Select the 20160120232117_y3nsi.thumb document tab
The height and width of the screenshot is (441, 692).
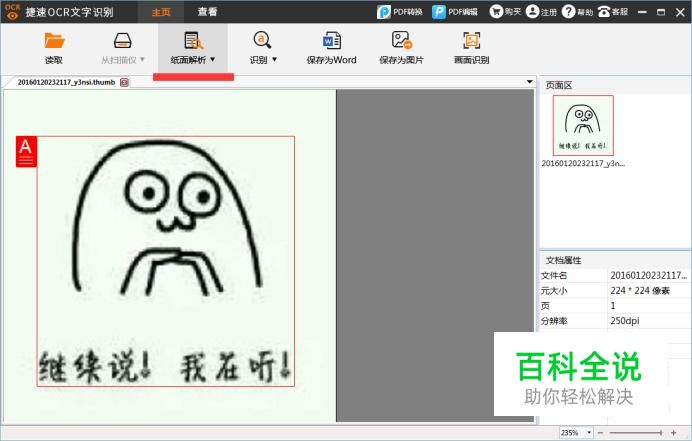pyautogui.click(x=66, y=82)
